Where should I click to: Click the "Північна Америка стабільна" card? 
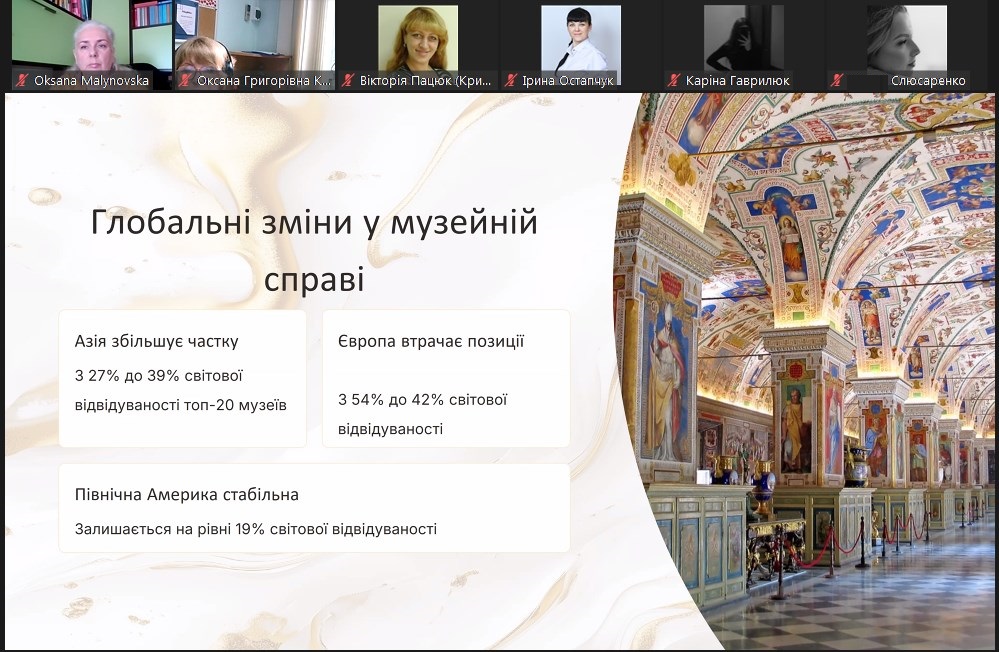pos(314,510)
